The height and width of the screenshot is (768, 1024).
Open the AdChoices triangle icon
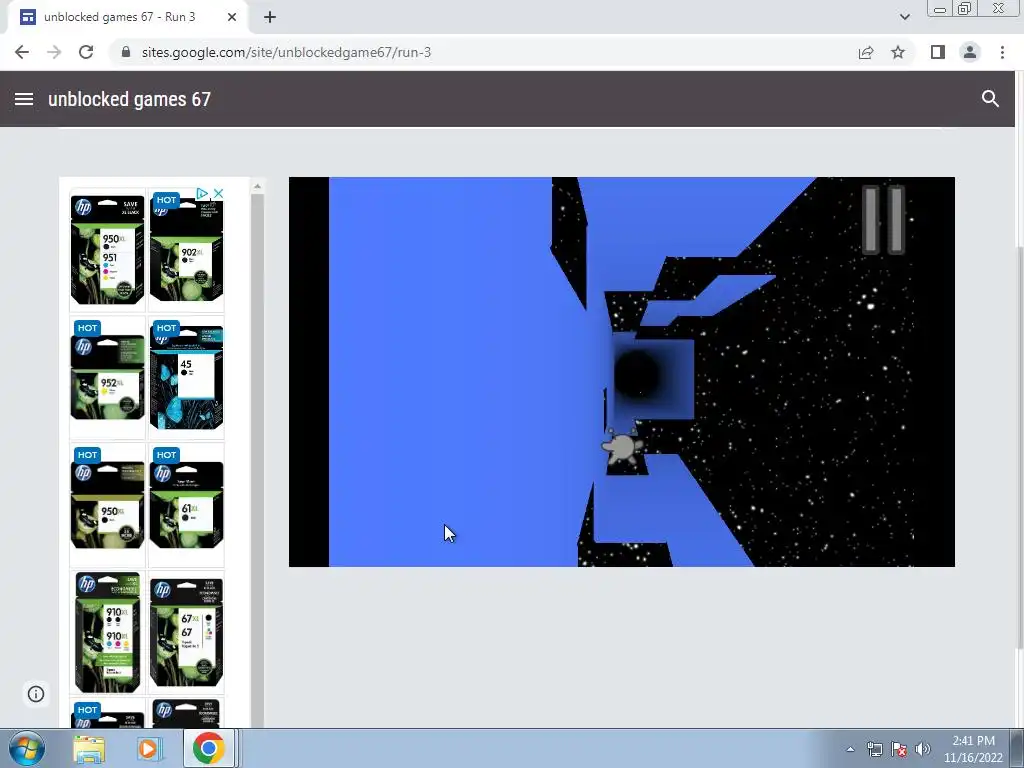point(202,193)
